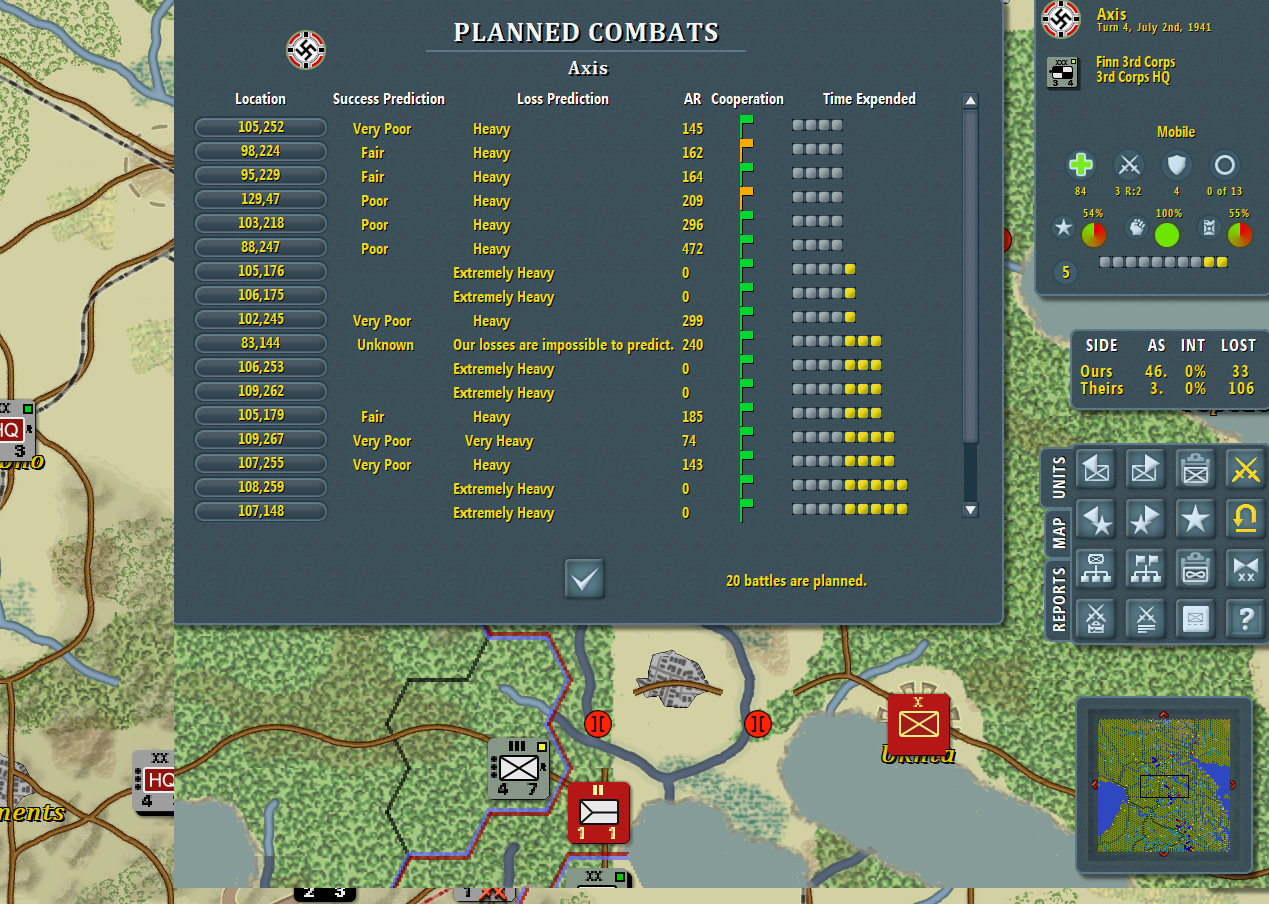Click the minimap overview thumbnail
The height and width of the screenshot is (904, 1269).
tap(1164, 785)
